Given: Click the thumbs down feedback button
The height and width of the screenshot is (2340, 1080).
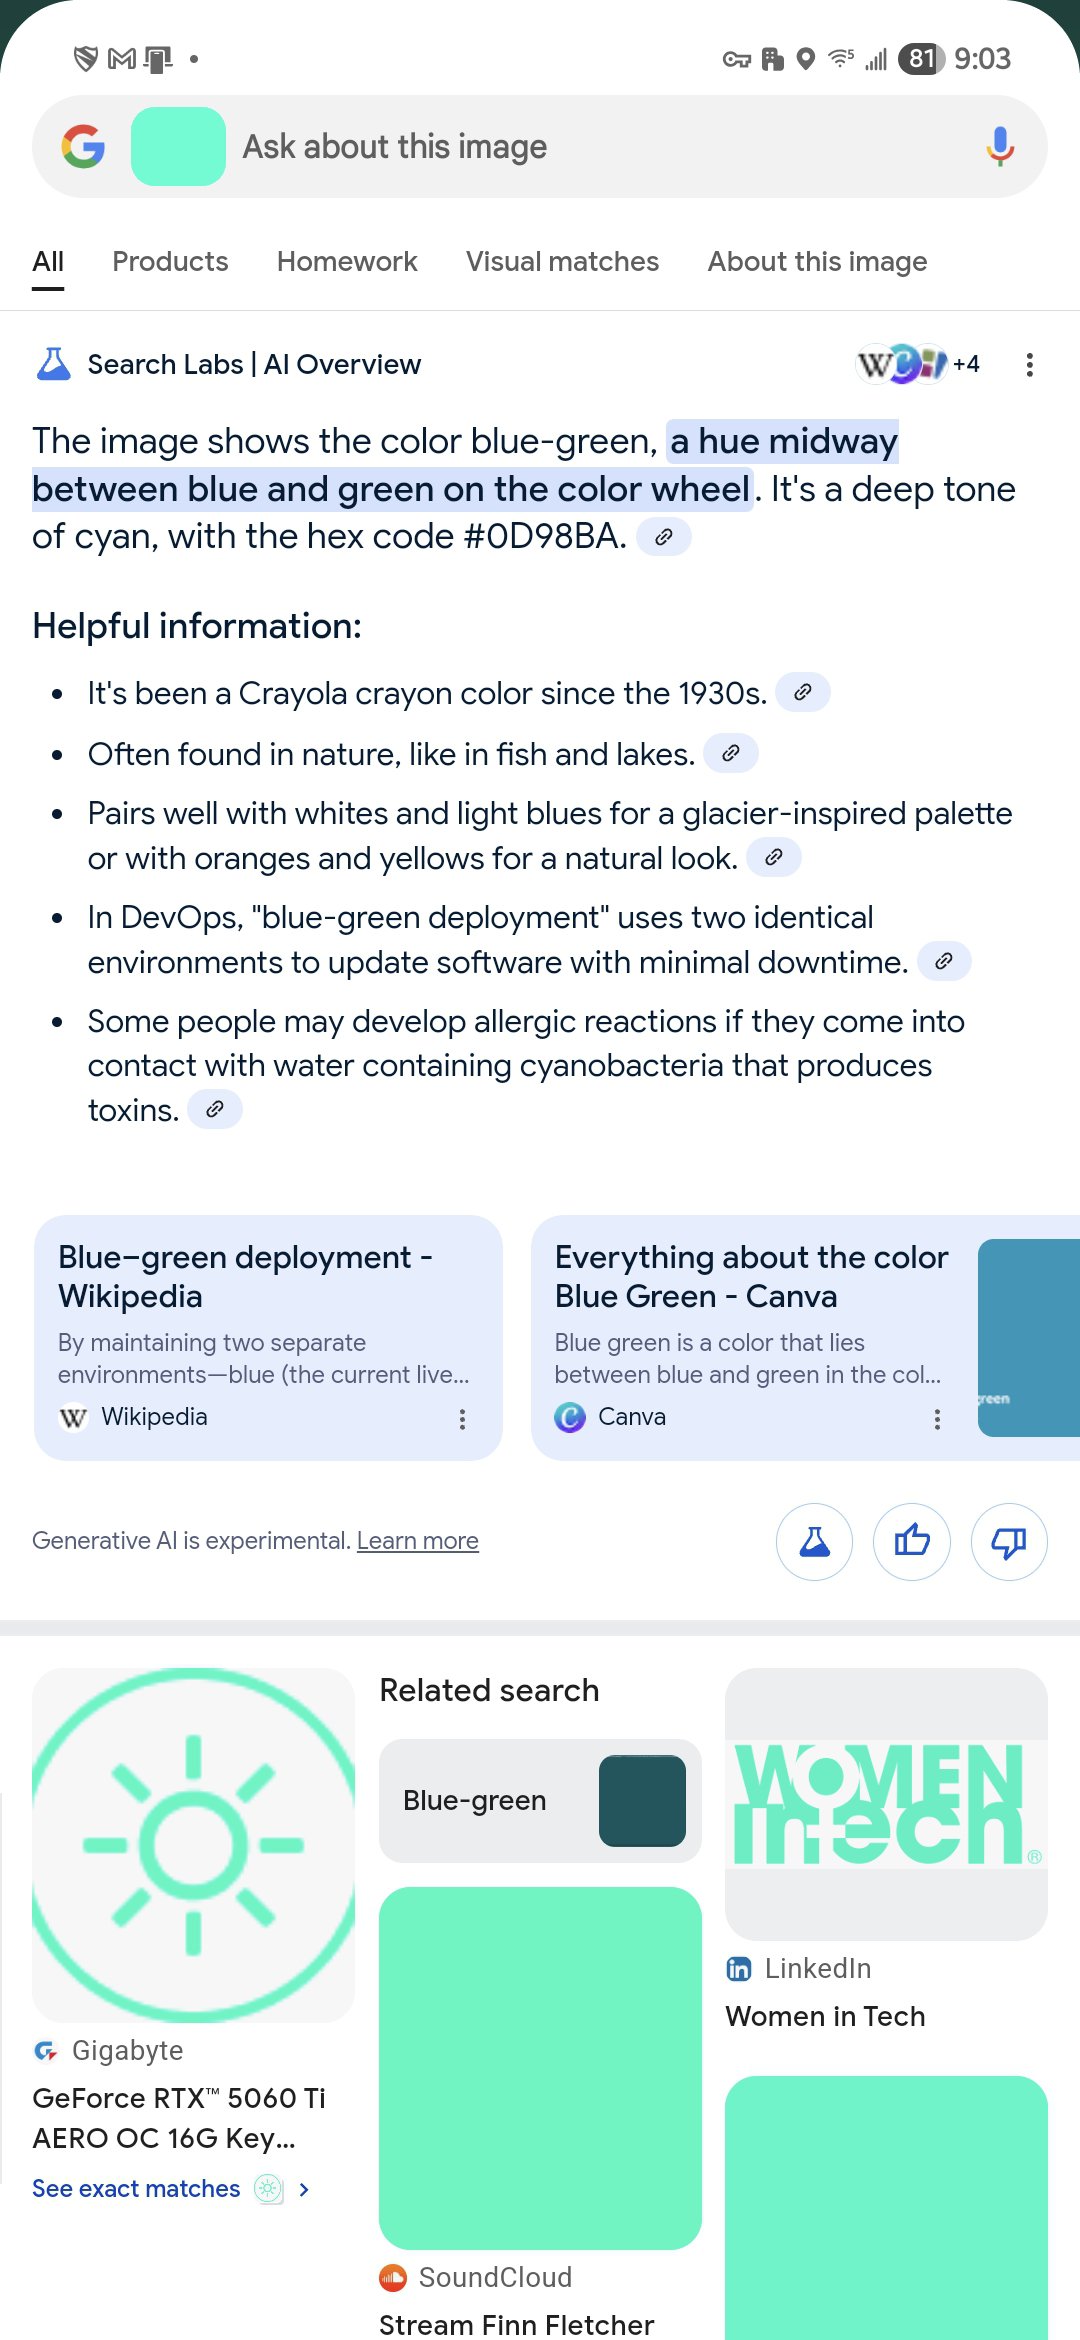Looking at the screenshot, I should click(x=1009, y=1541).
